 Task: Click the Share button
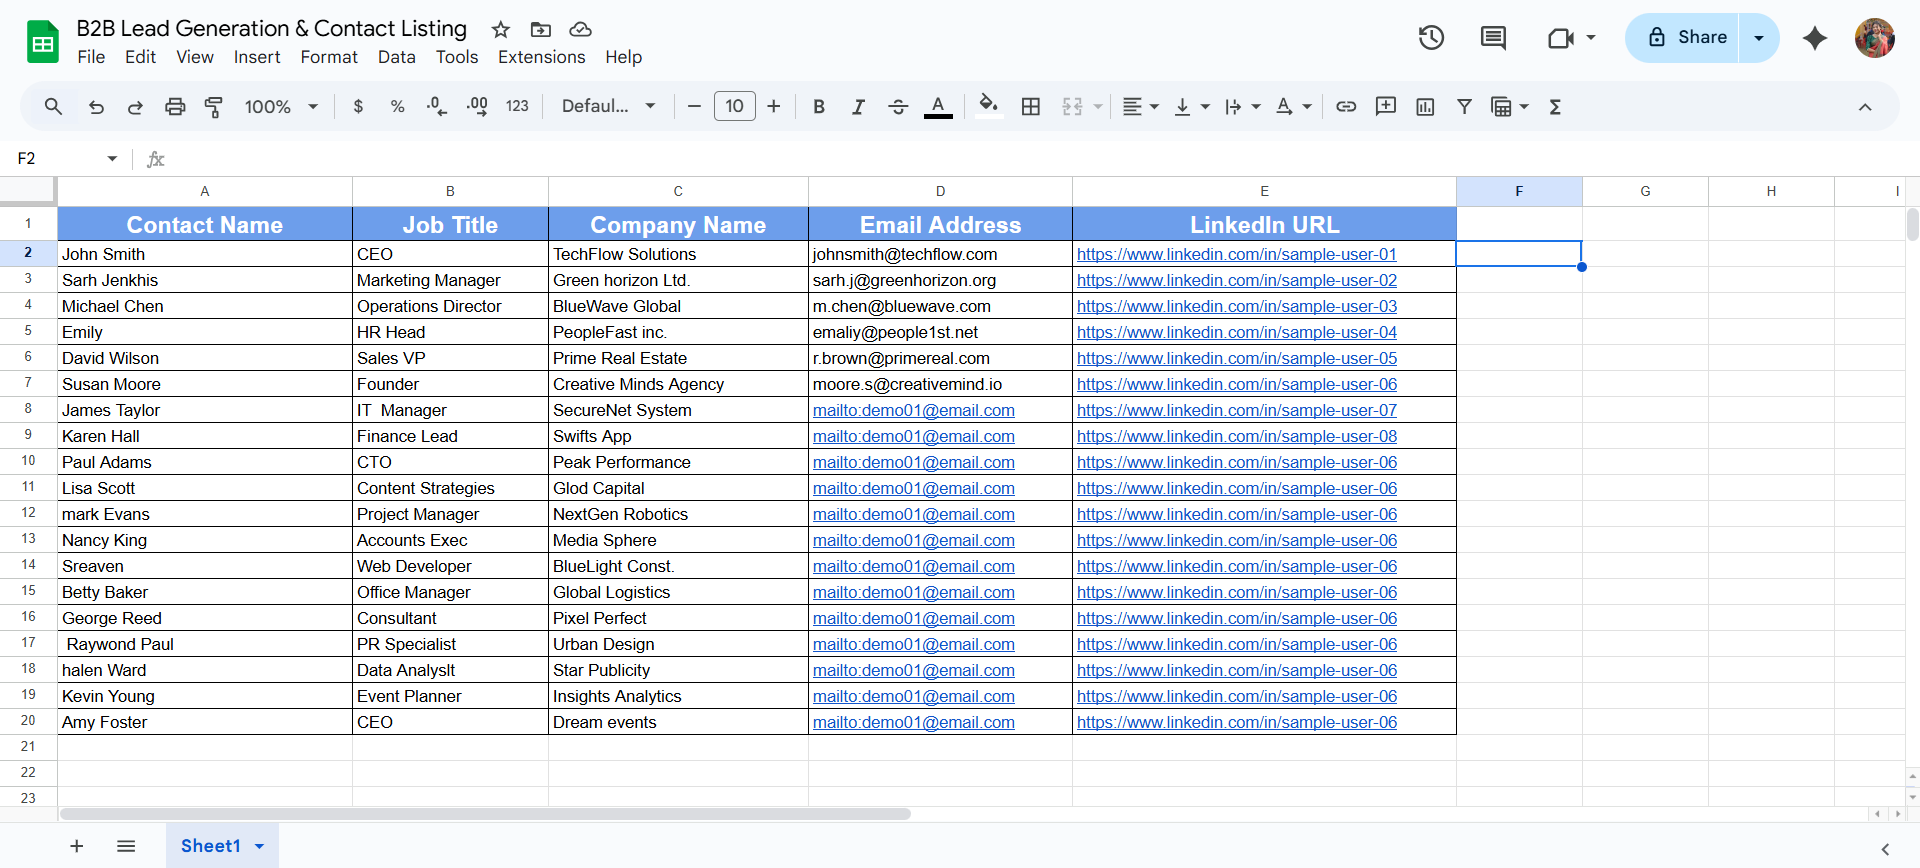(1683, 38)
